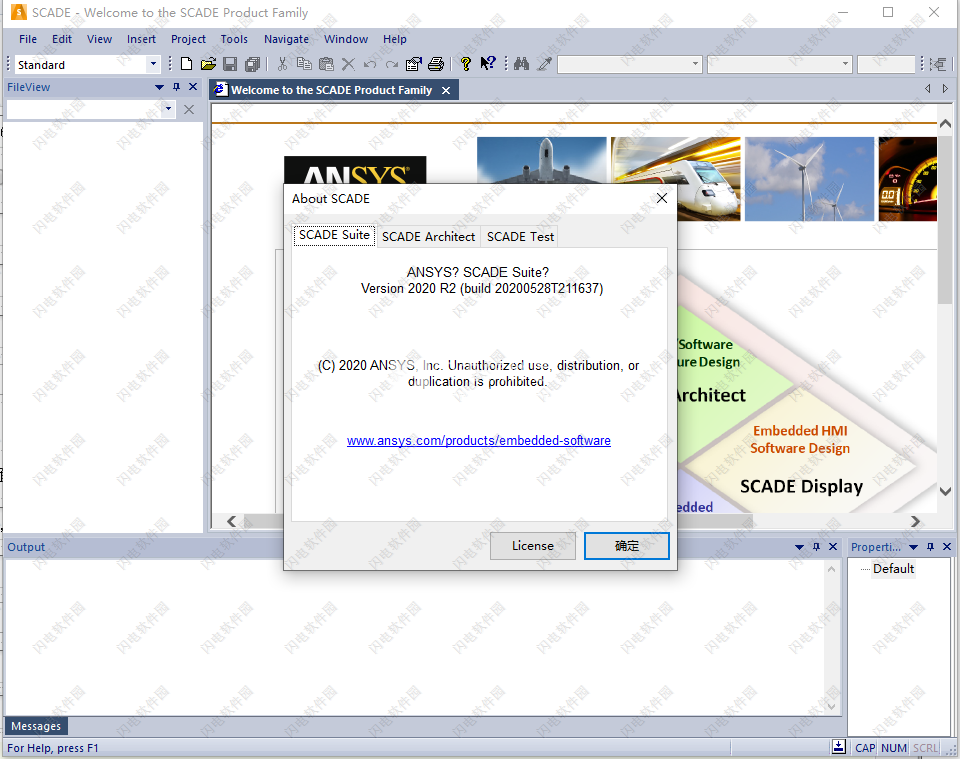Open the FileView panel menu arrow

159,87
